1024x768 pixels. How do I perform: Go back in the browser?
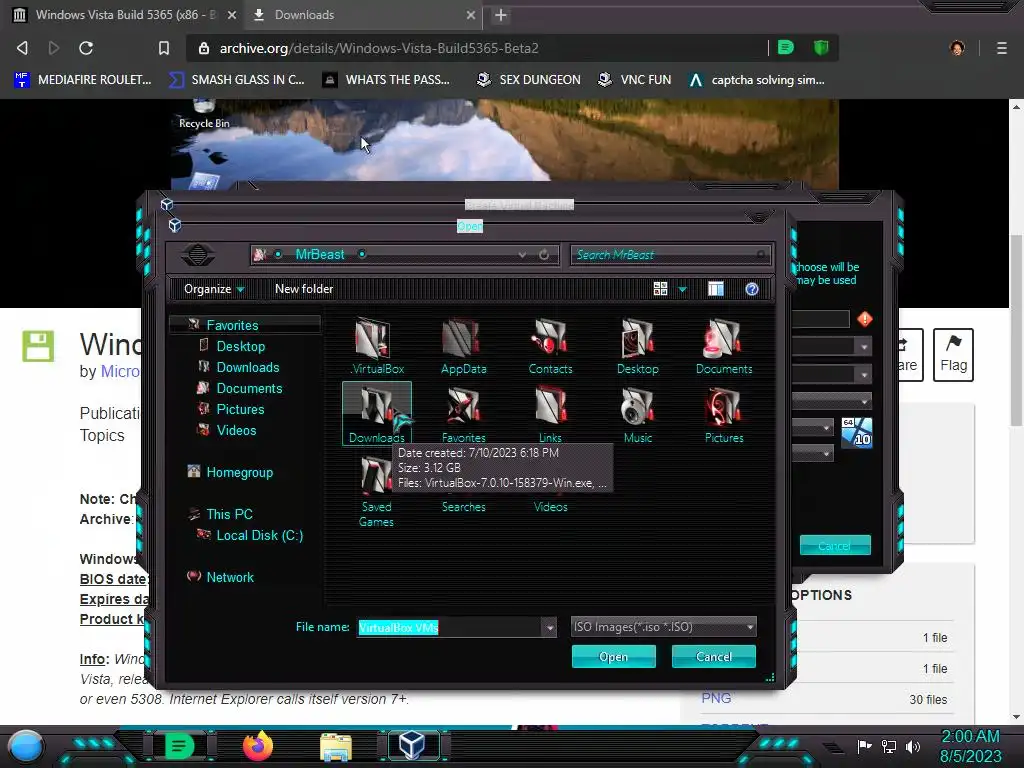point(22,48)
